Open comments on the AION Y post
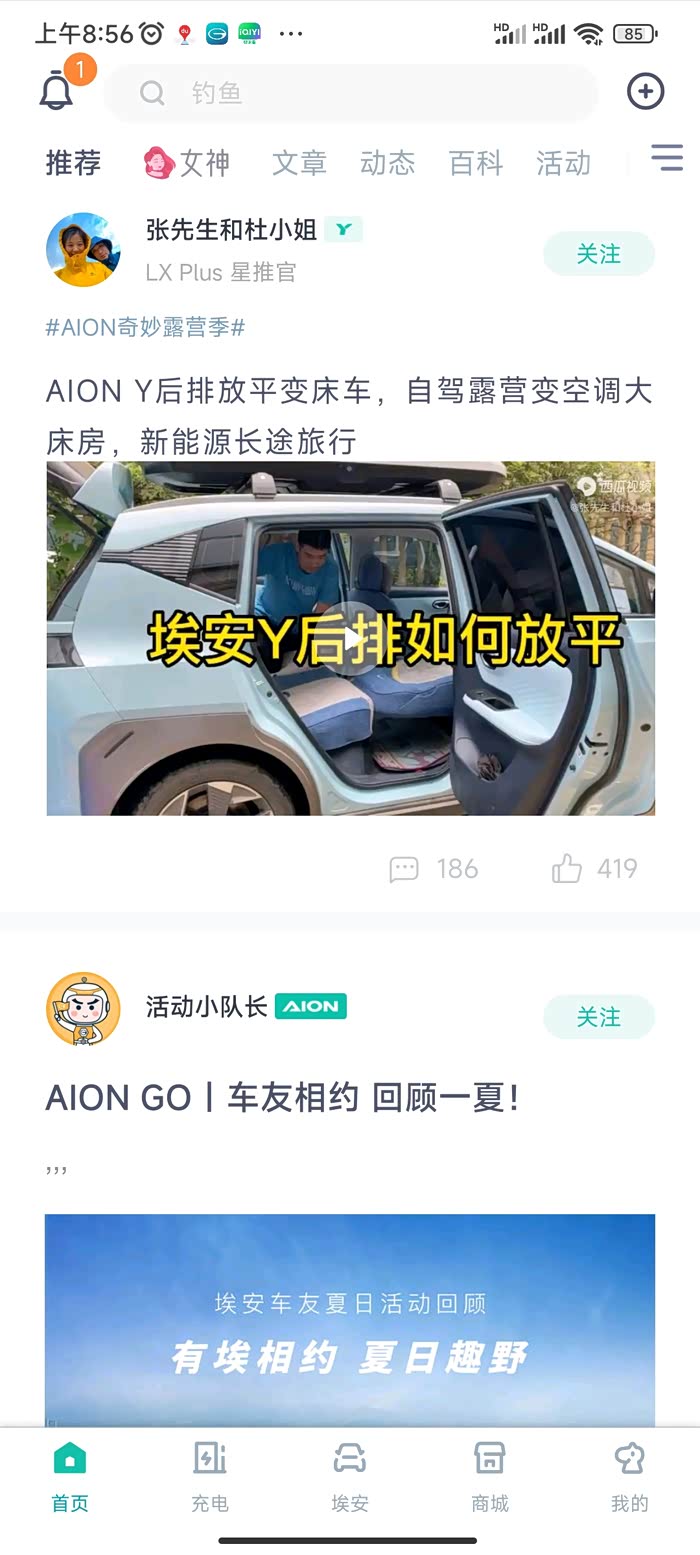This screenshot has height=1555, width=700. (433, 868)
